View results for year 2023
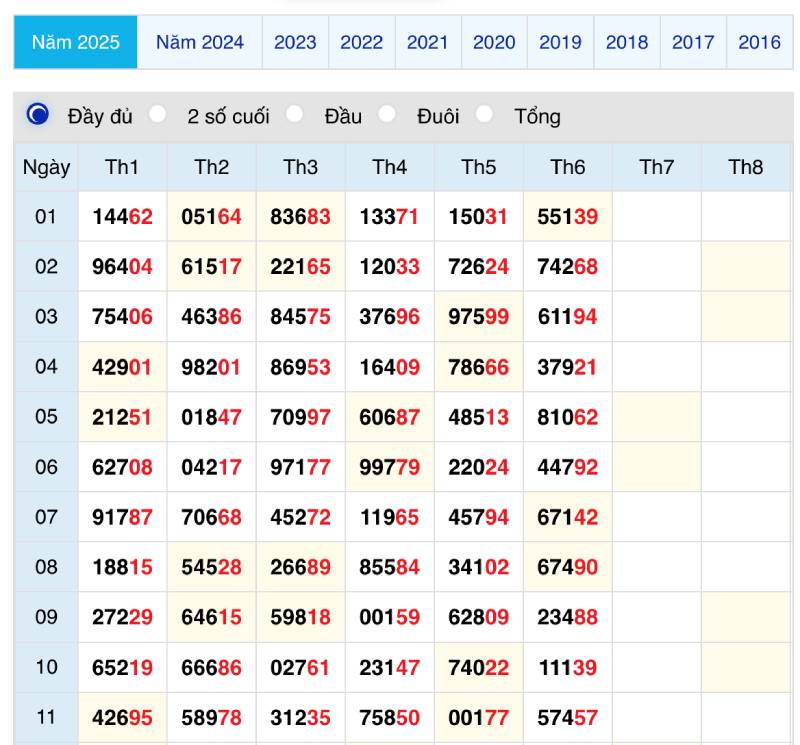 295,42
